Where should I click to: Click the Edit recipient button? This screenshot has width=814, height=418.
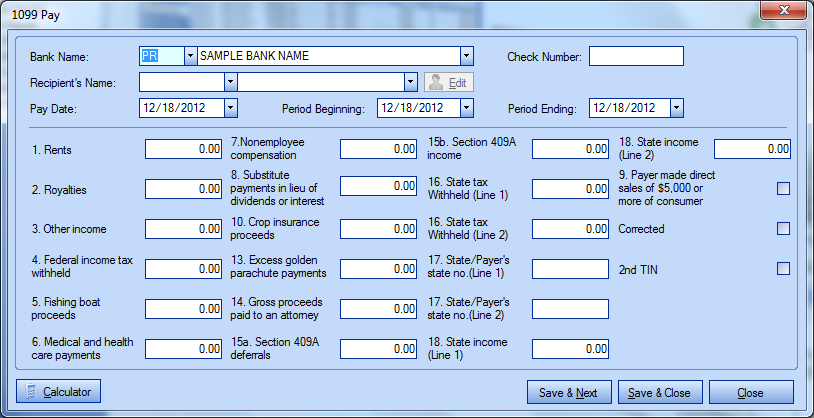tap(449, 82)
